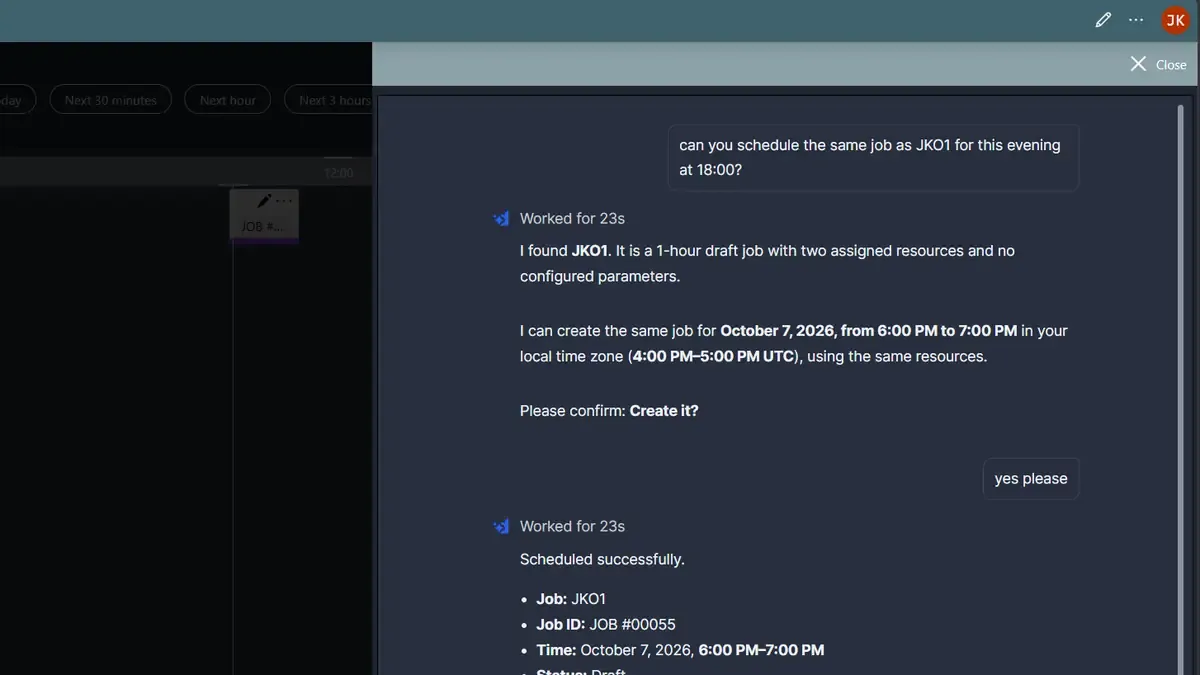This screenshot has height=675, width=1200.
Task: Open the job card's three-dot options
Action: (x=284, y=201)
